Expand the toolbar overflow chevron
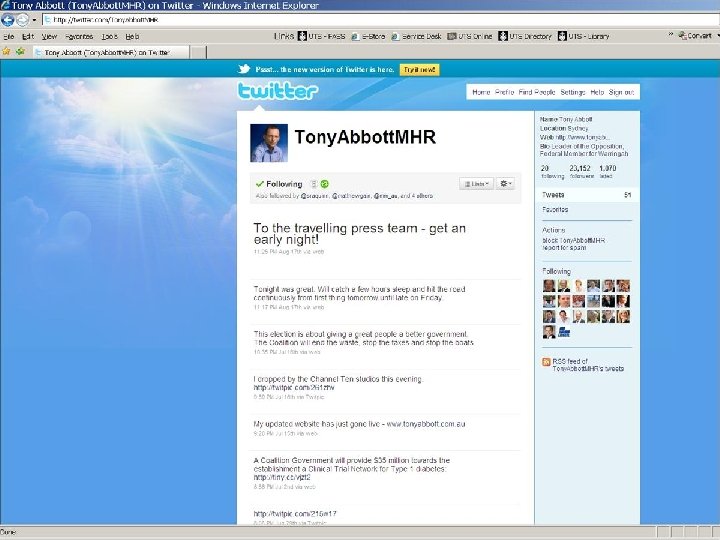 670,34
